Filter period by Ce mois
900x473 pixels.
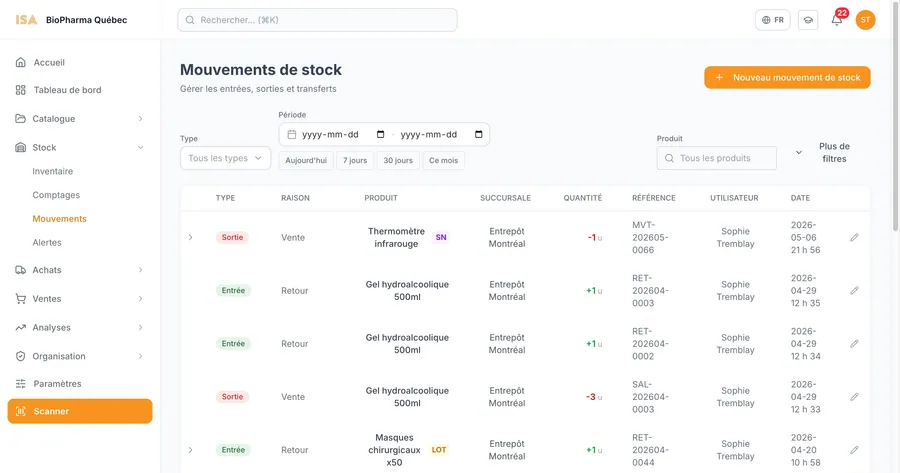point(444,160)
